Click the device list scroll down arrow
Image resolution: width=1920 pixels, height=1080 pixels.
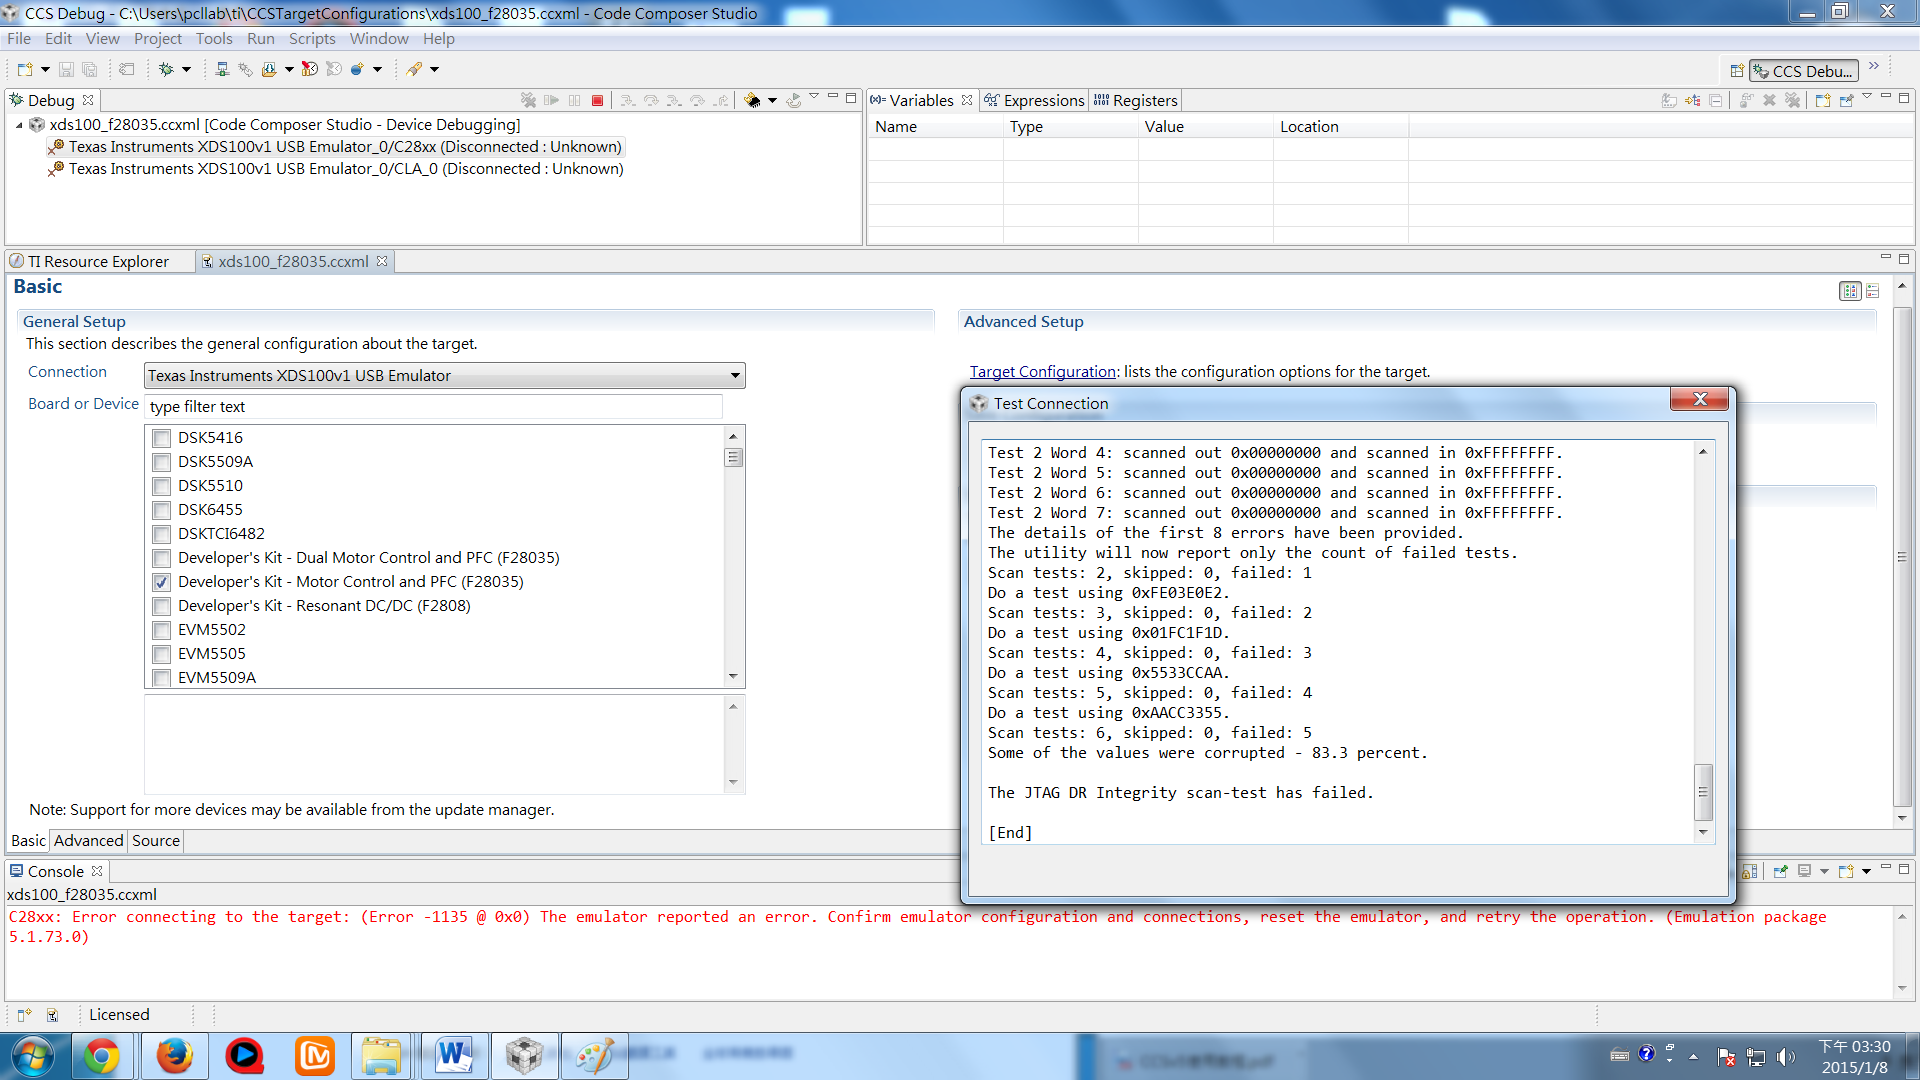[733, 677]
